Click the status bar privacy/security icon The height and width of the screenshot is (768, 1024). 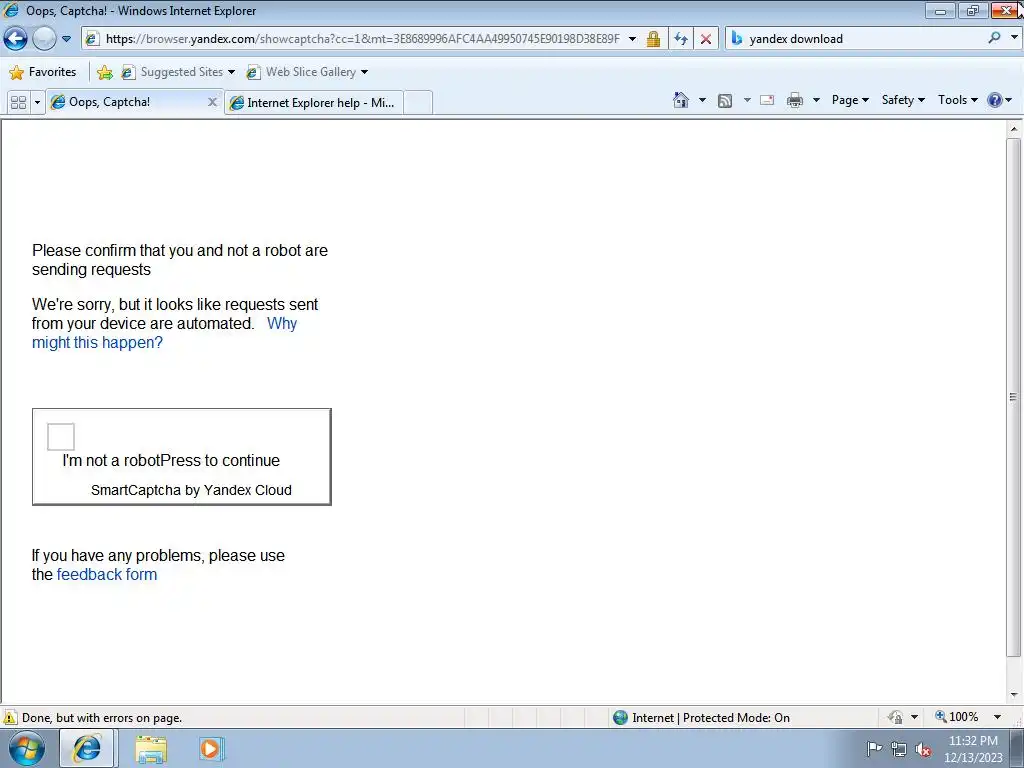coord(895,717)
